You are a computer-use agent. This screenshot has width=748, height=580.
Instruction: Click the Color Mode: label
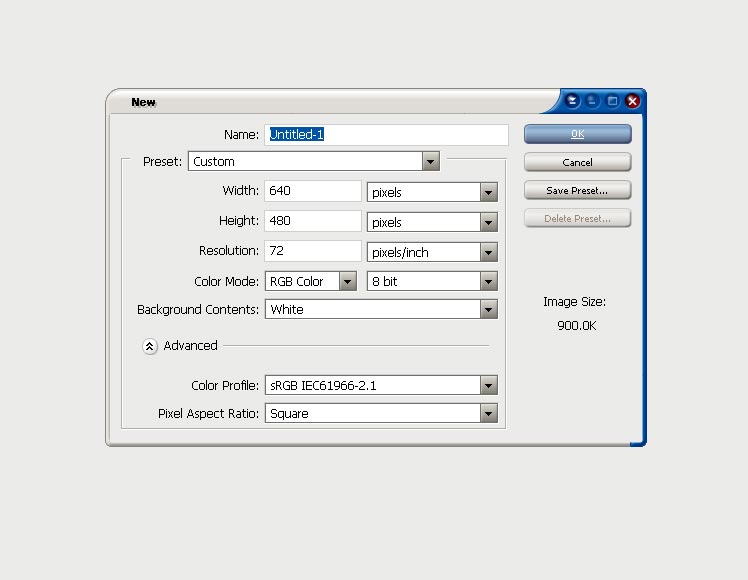tap(227, 281)
